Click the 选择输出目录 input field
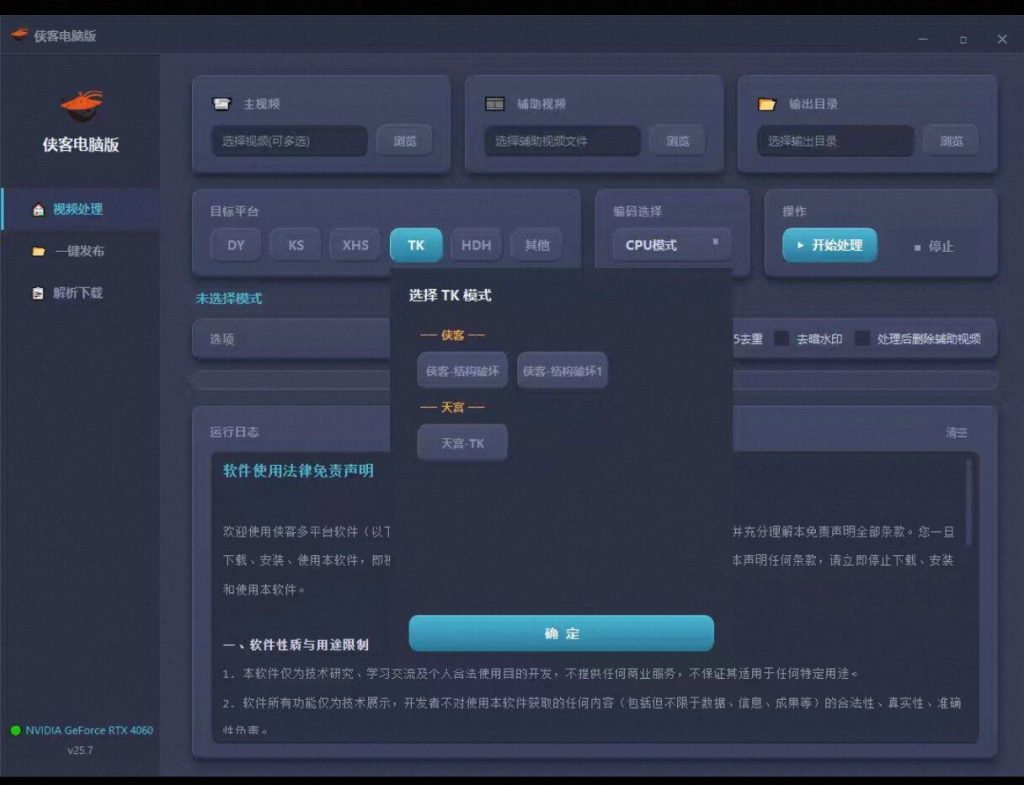Viewport: 1024px width, 785px height. [x=835, y=141]
